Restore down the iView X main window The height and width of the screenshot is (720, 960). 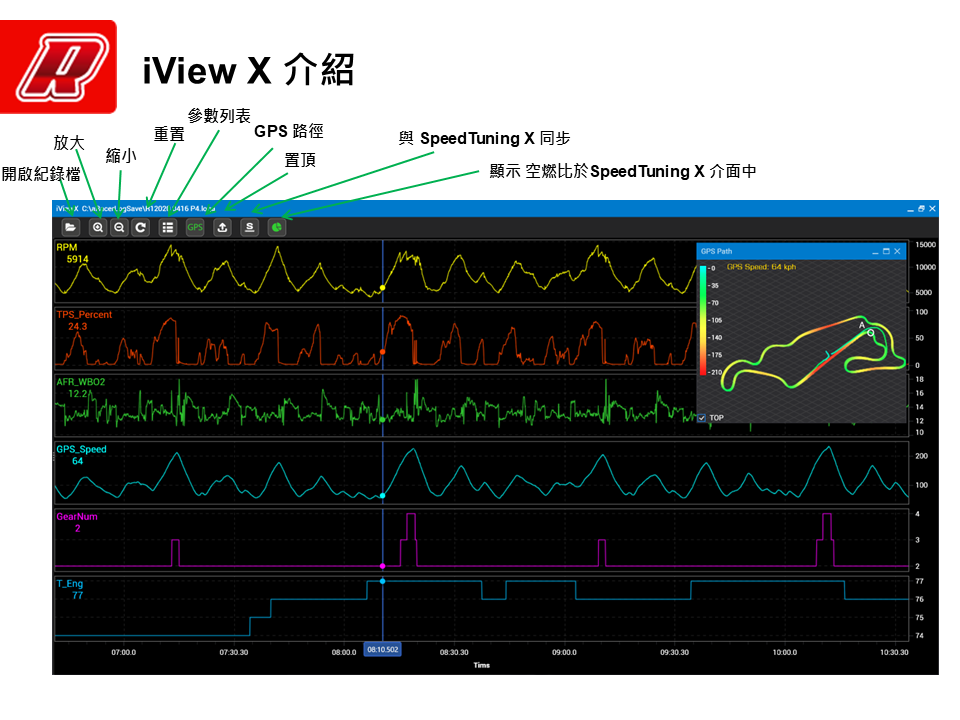point(921,208)
